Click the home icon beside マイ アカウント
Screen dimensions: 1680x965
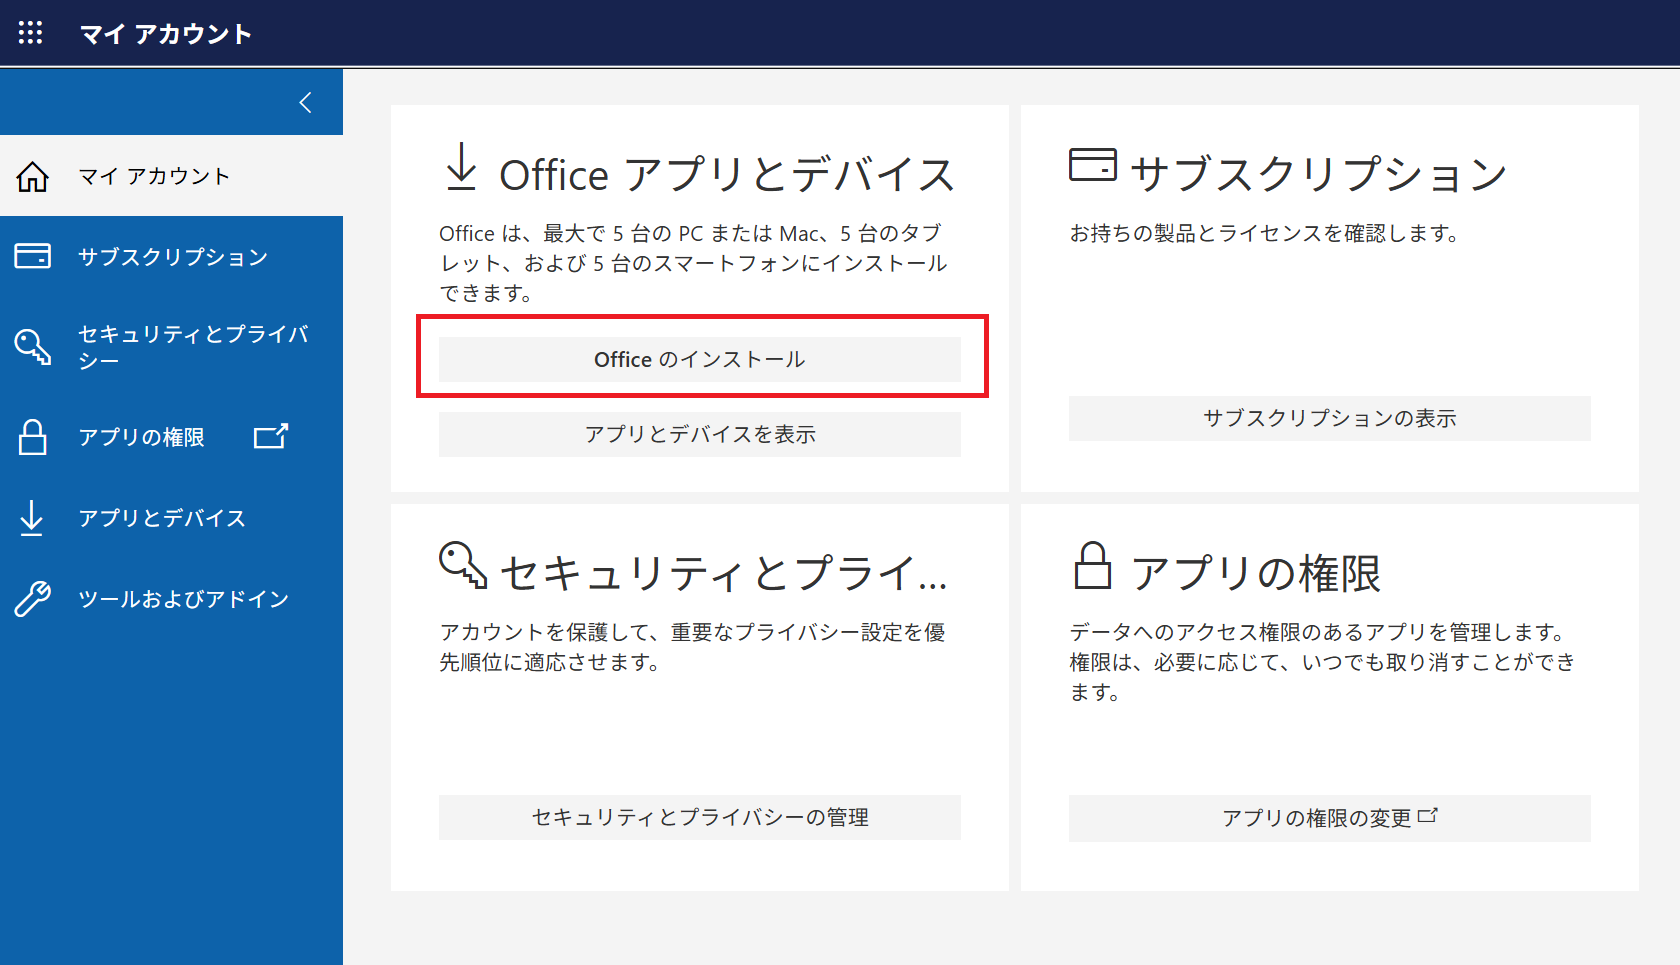(32, 176)
